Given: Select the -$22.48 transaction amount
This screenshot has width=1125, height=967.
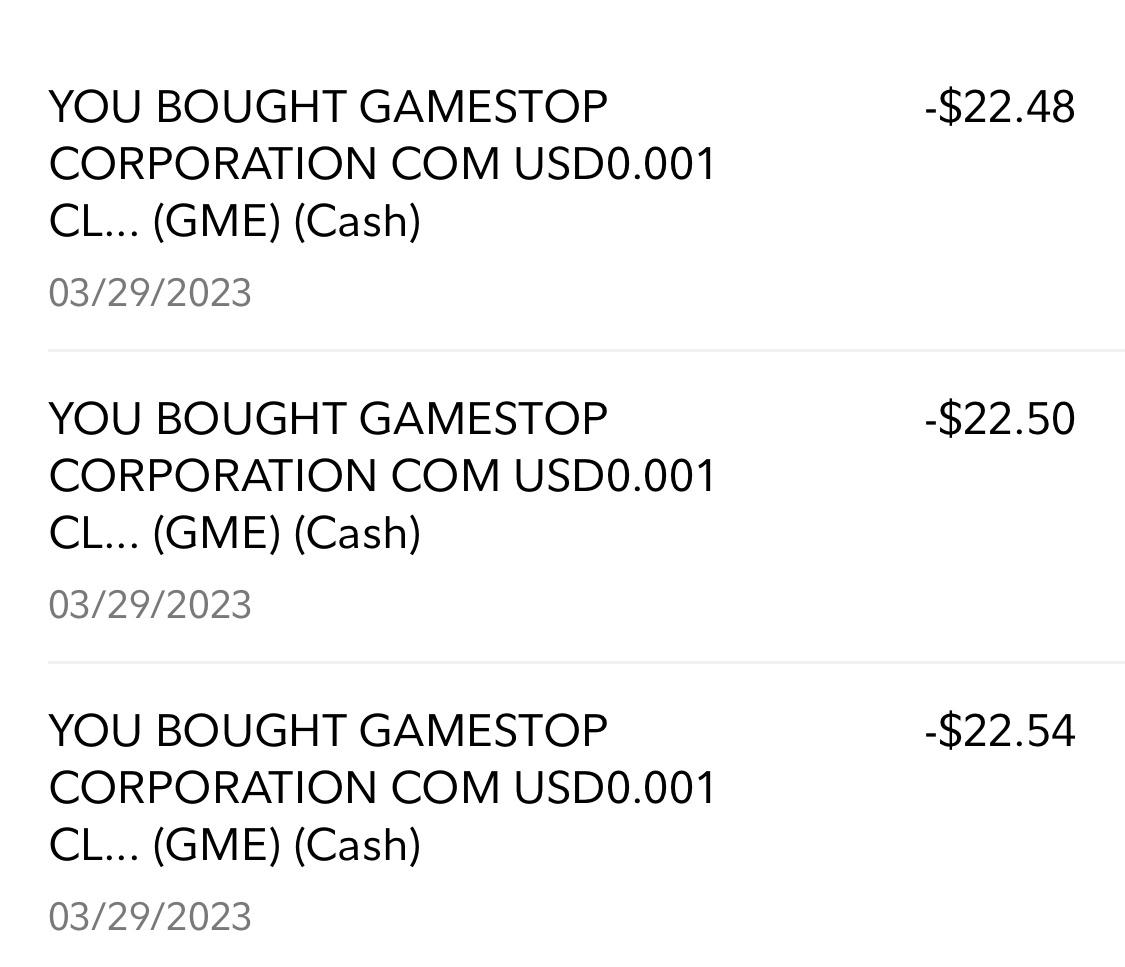Looking at the screenshot, I should [x=1000, y=107].
